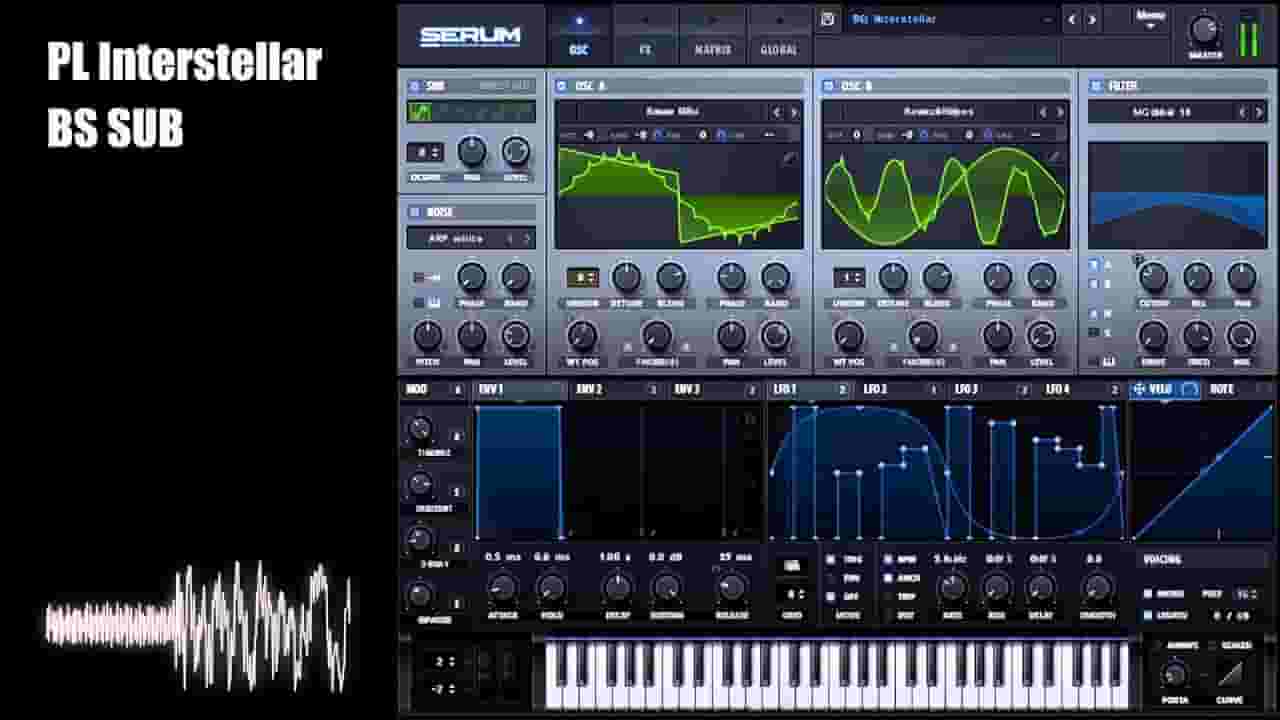
Task: Toggle OSC B on/off
Action: 828,86
